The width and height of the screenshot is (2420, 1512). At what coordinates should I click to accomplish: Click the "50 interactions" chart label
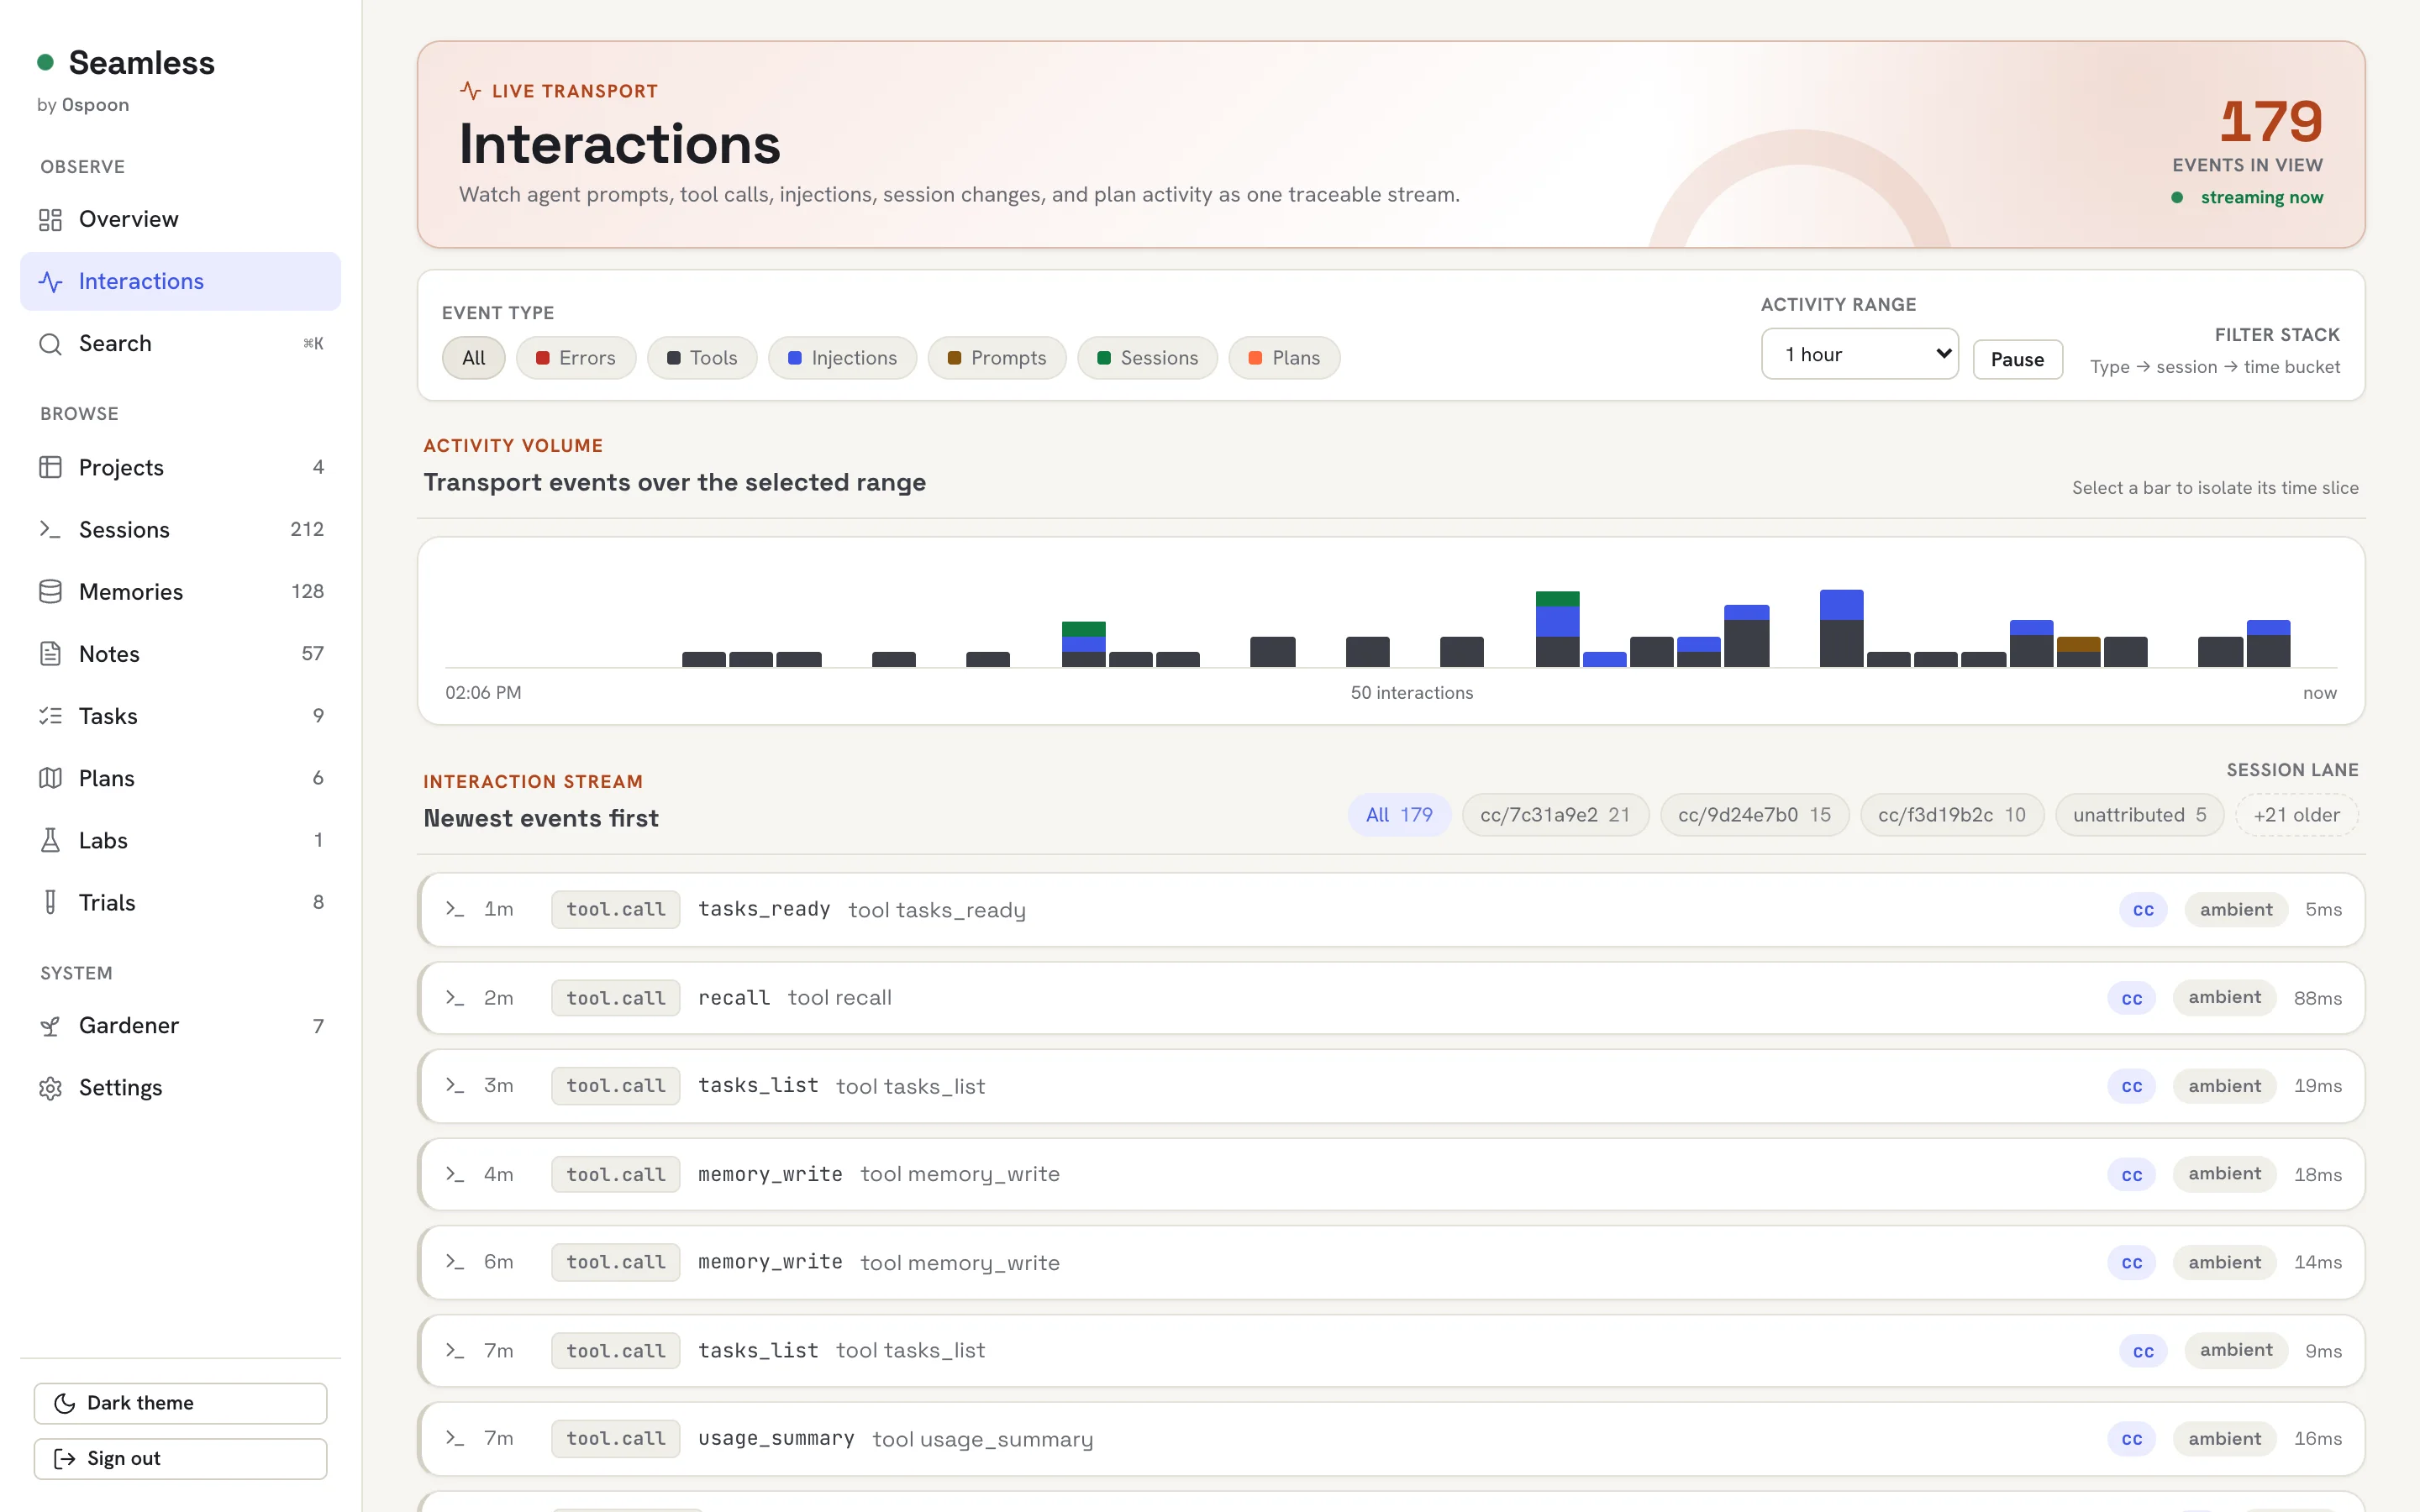[1411, 692]
